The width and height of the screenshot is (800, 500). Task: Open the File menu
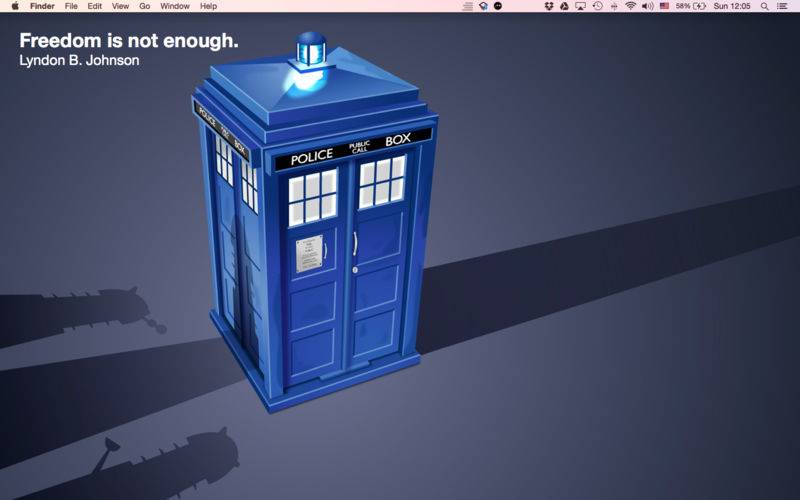[x=71, y=6]
